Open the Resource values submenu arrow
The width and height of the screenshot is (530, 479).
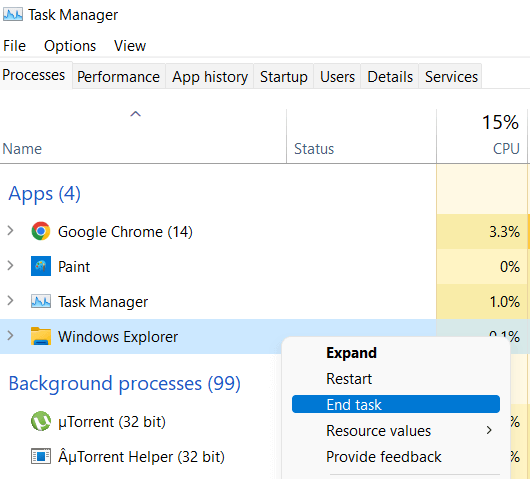pos(489,430)
